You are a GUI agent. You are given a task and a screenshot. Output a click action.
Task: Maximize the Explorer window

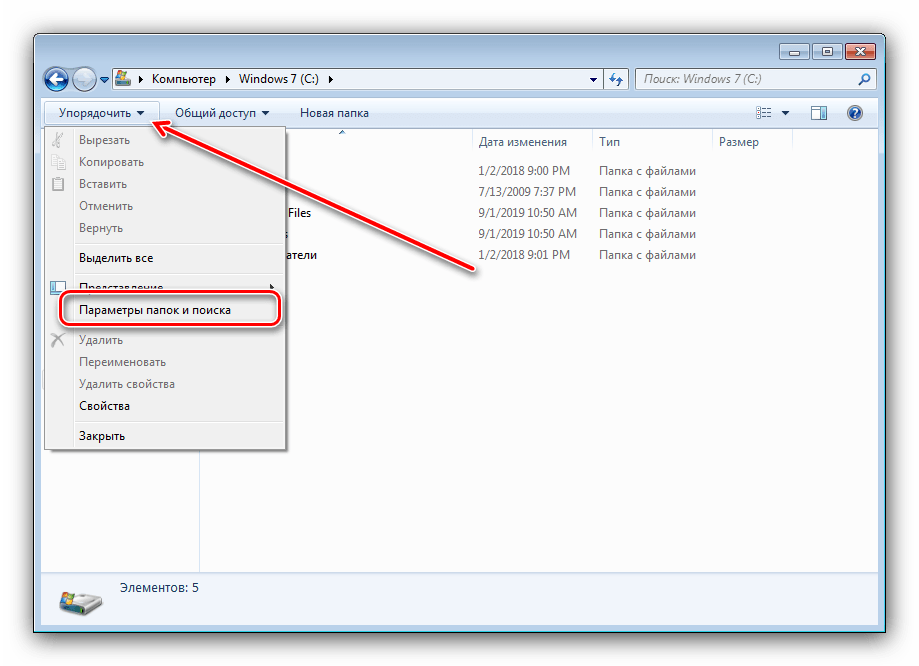827,52
